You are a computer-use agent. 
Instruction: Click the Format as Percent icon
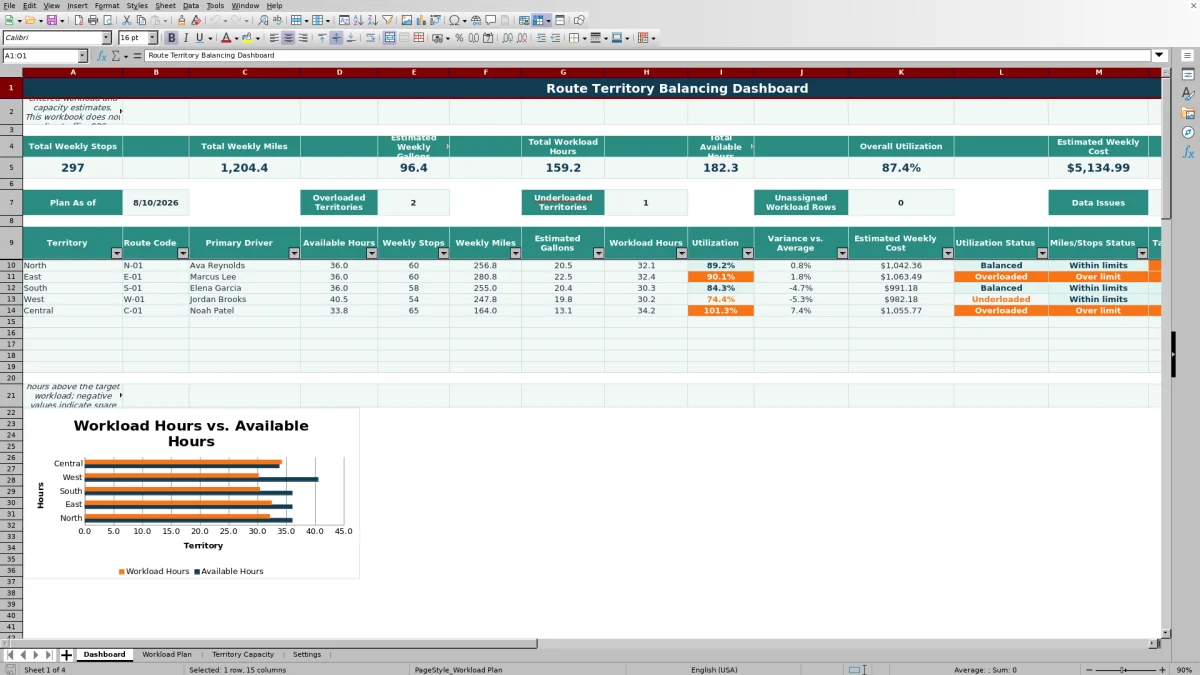[459, 38]
